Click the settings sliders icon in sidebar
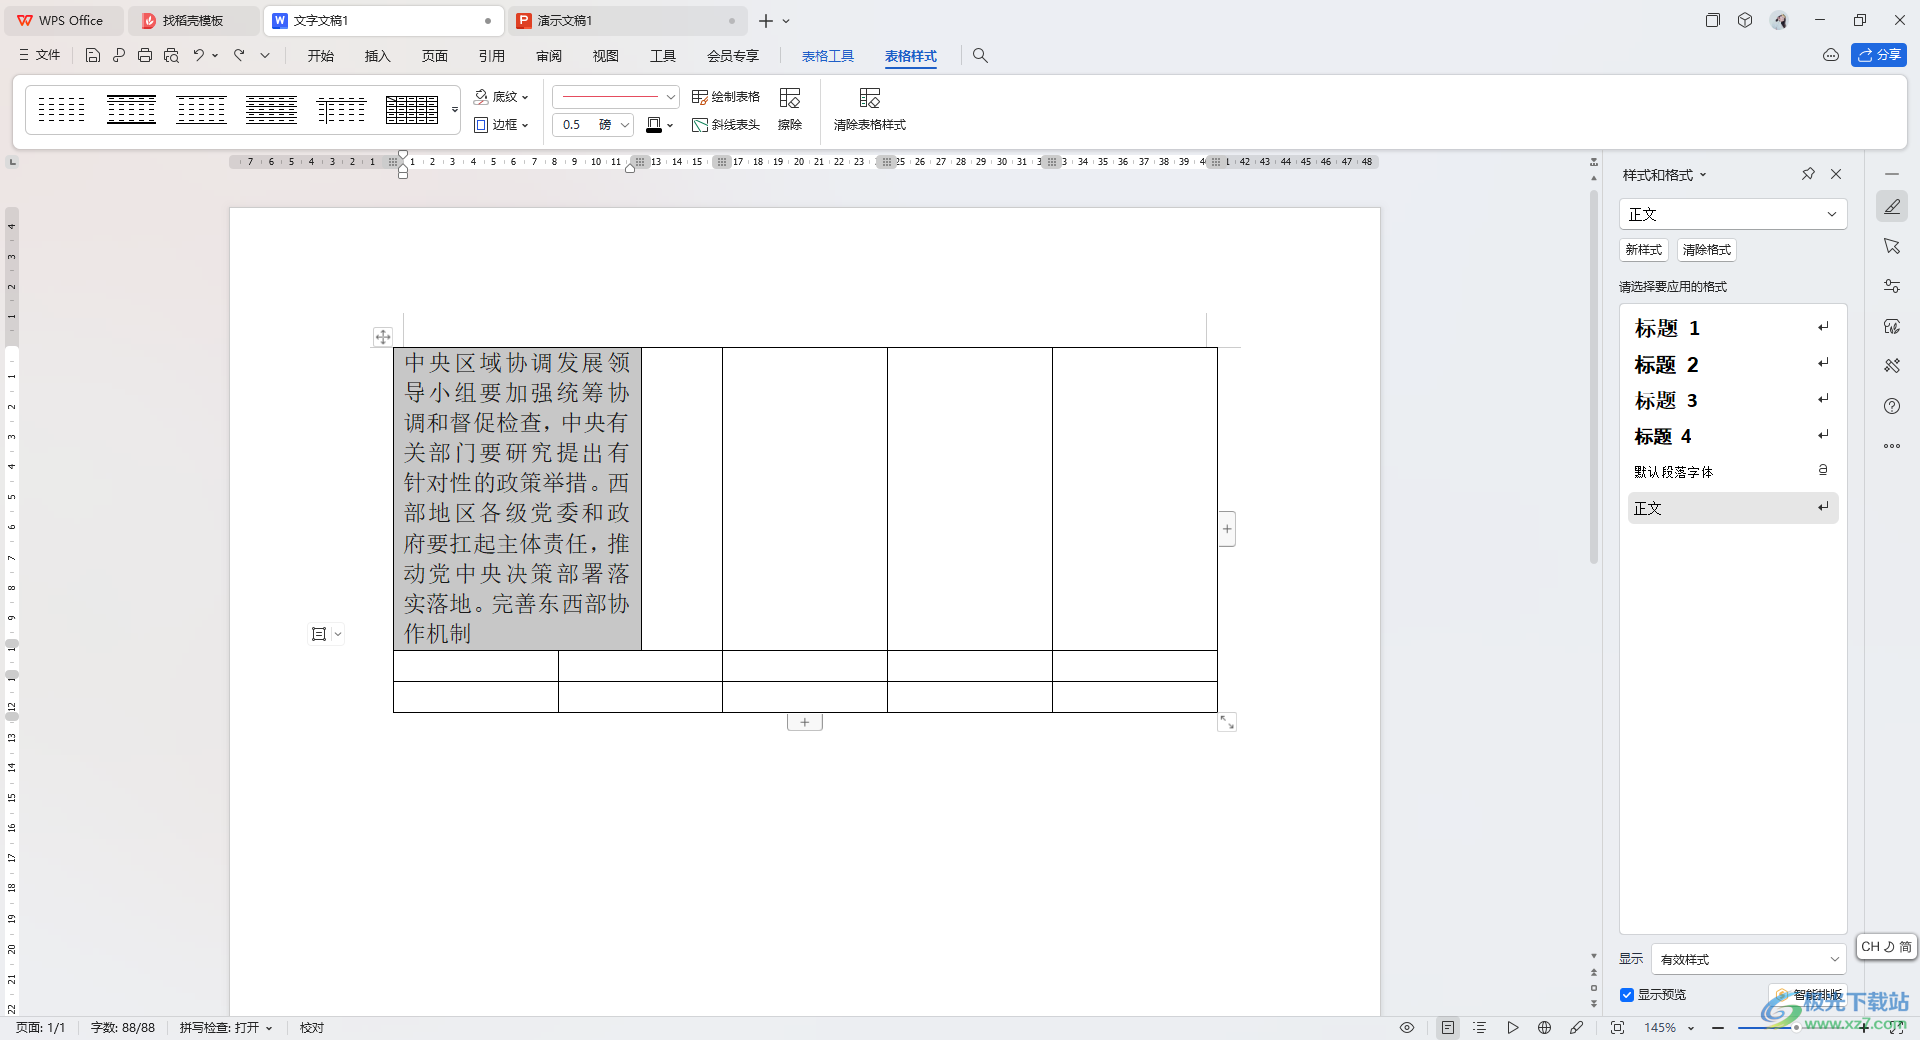The width and height of the screenshot is (1920, 1040). [x=1892, y=286]
